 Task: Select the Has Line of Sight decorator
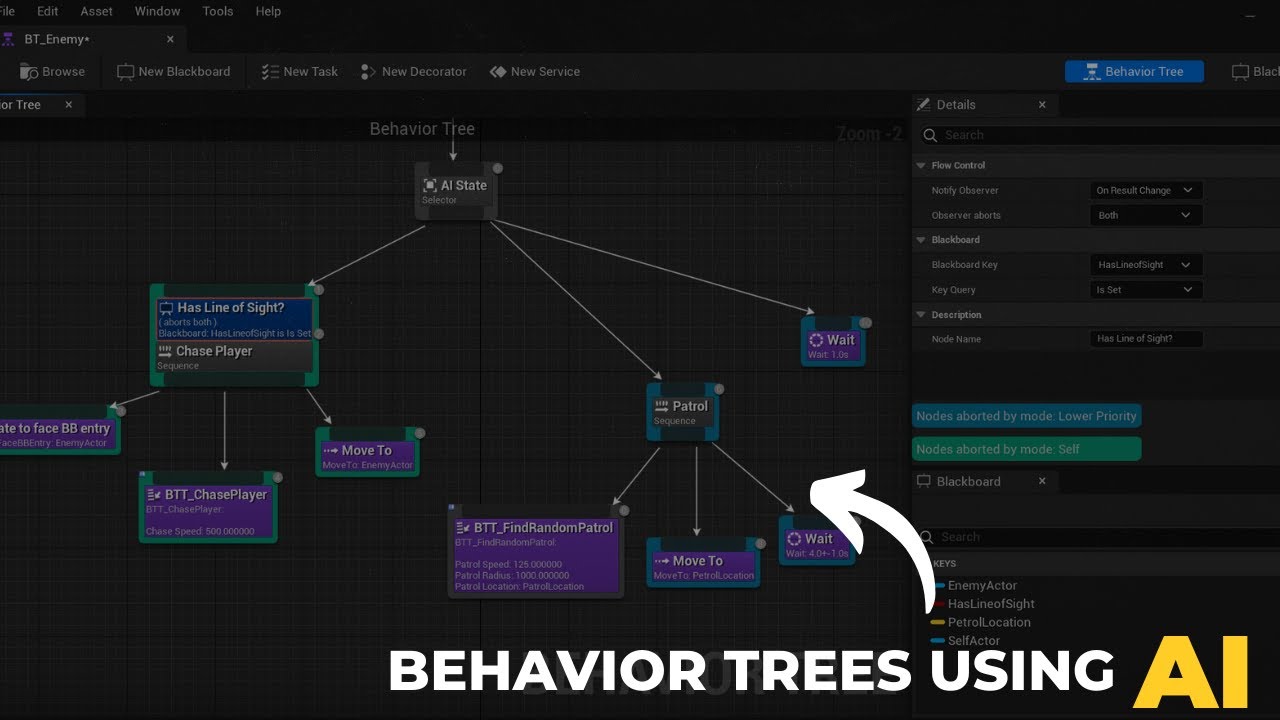(234, 319)
